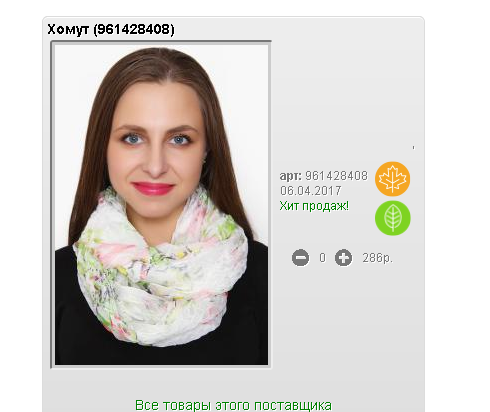This screenshot has height=412, width=490.
Task: Click the product title Хомут (961428408)
Action: point(111,29)
